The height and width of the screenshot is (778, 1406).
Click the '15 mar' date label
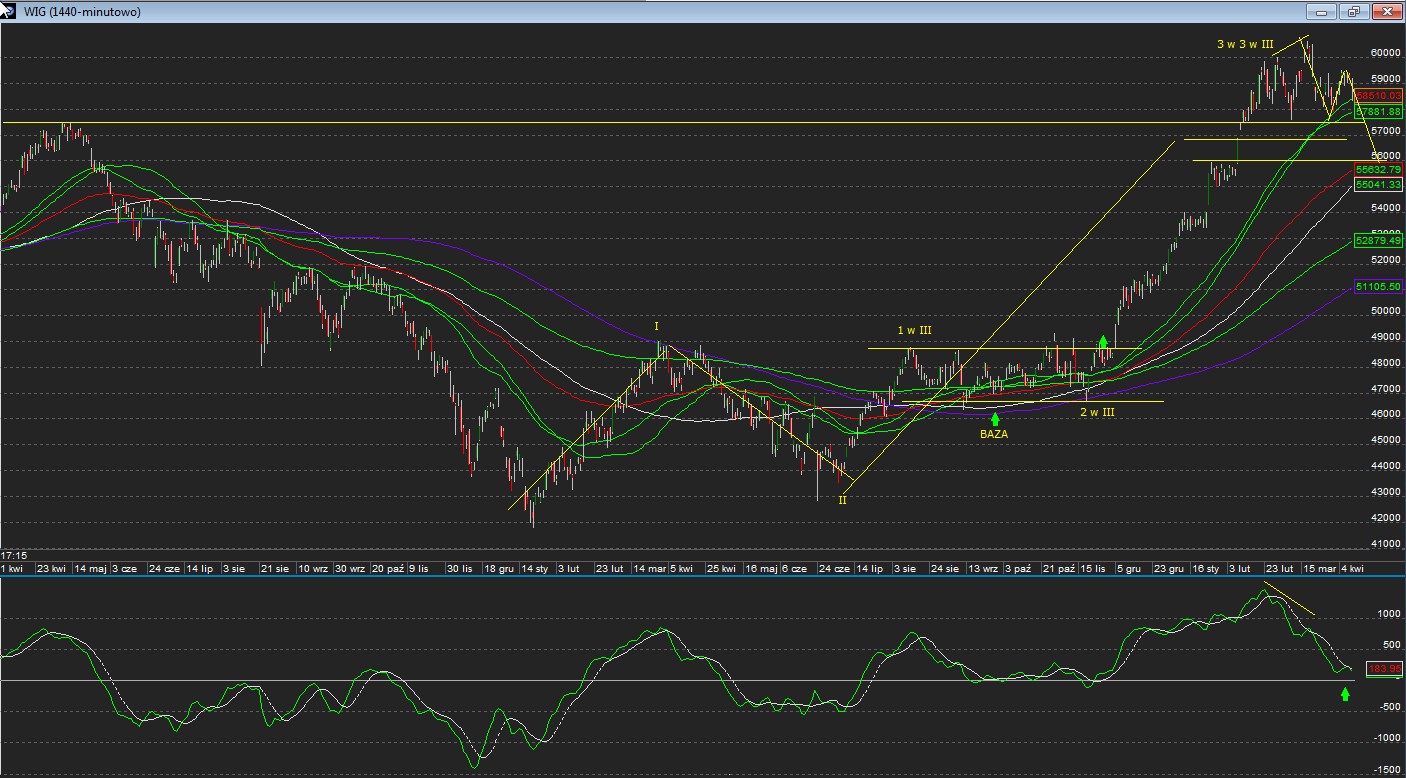(1319, 568)
